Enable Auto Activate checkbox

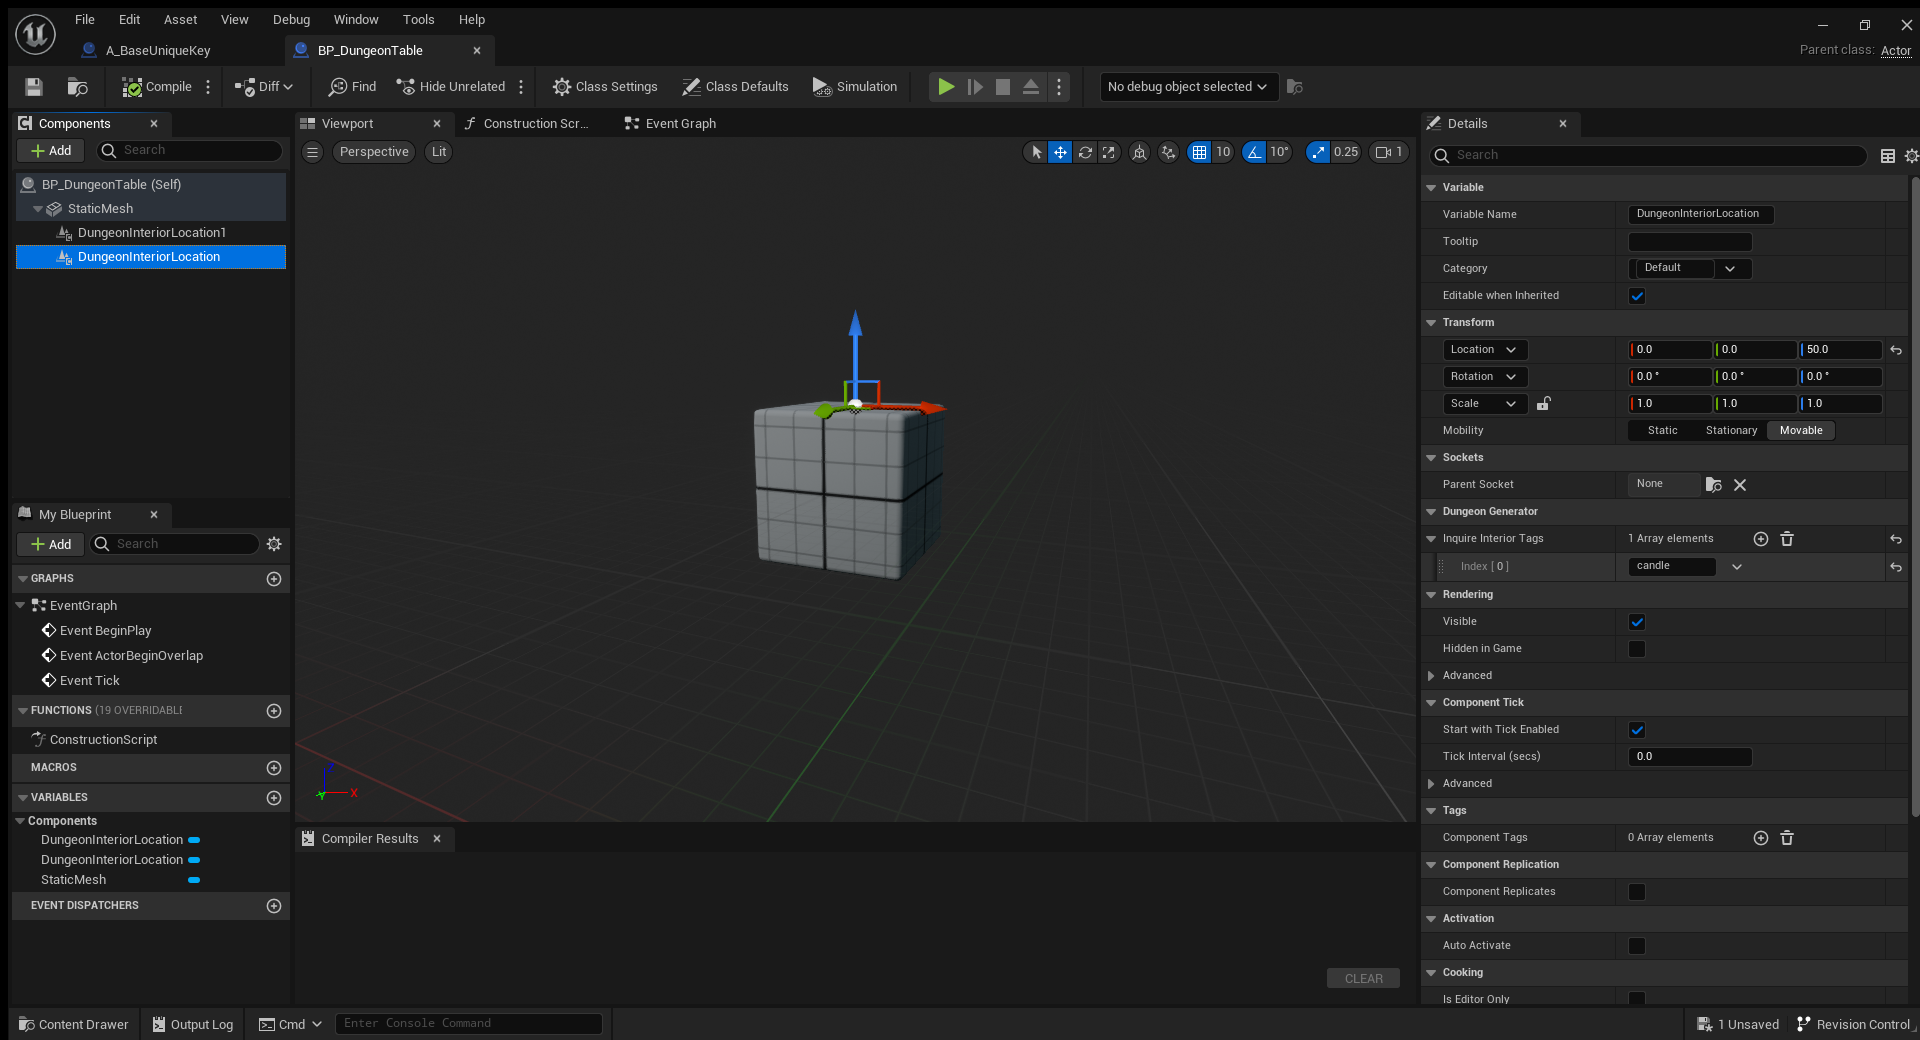click(1637, 946)
